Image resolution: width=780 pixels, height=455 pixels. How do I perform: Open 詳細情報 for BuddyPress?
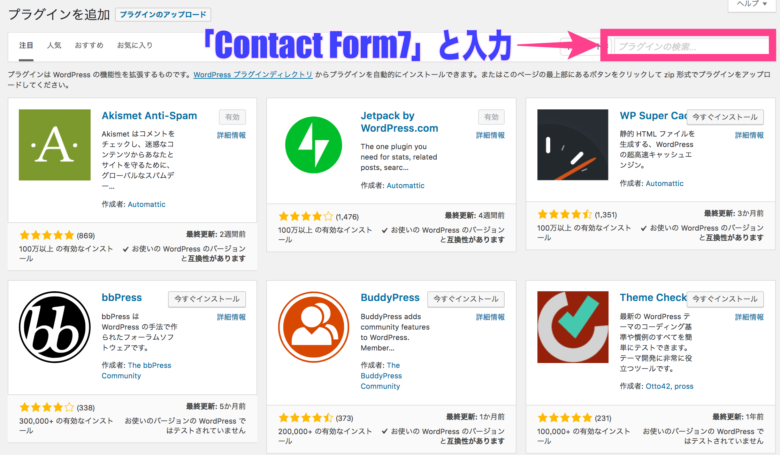click(x=490, y=317)
